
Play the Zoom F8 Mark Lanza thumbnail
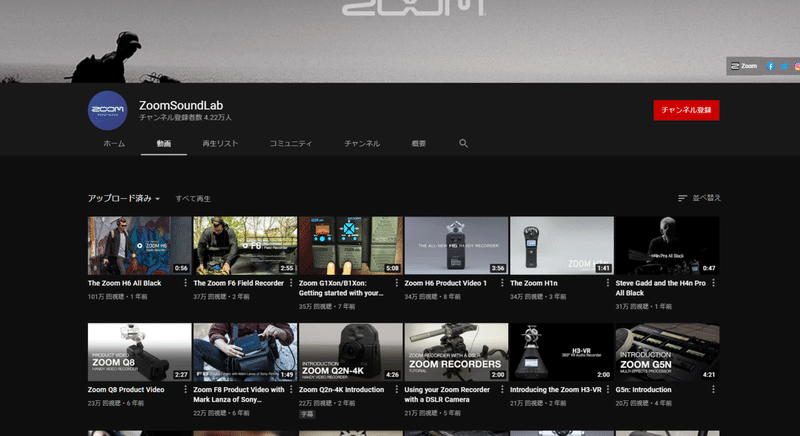(x=245, y=352)
